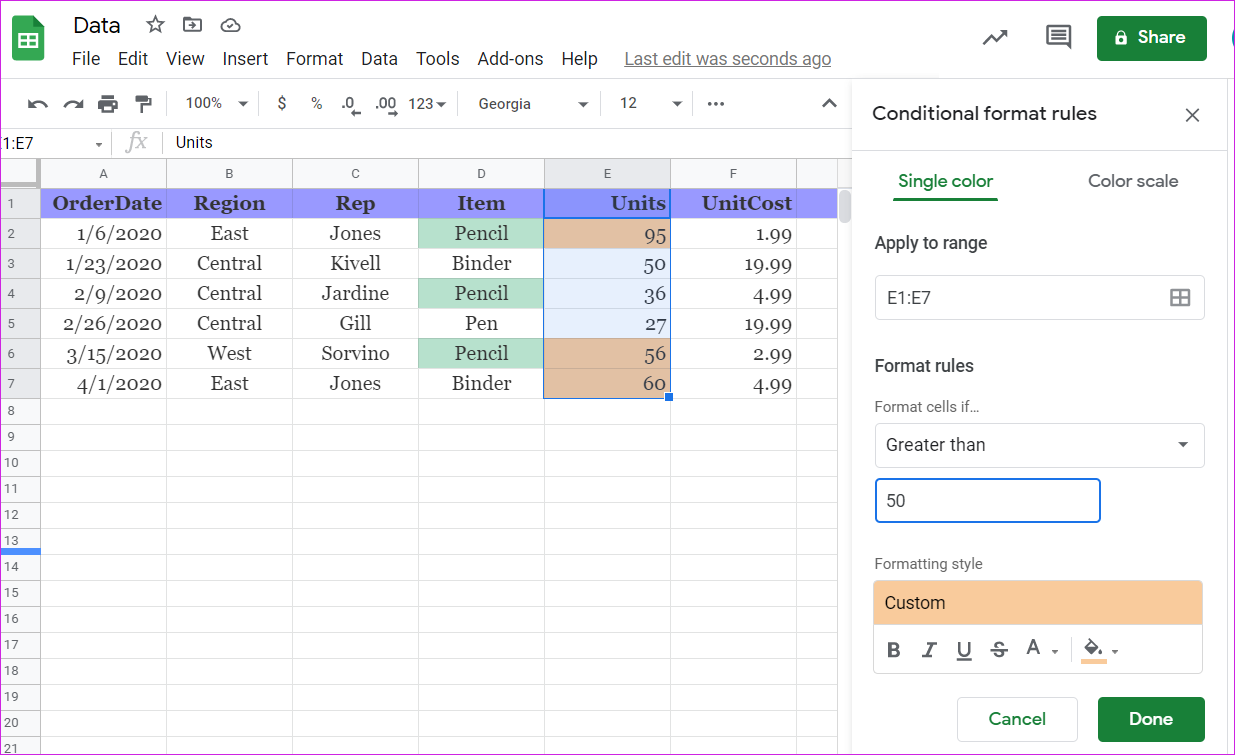The image size is (1235, 755).
Task: Click the select data range grid icon
Action: click(1180, 298)
